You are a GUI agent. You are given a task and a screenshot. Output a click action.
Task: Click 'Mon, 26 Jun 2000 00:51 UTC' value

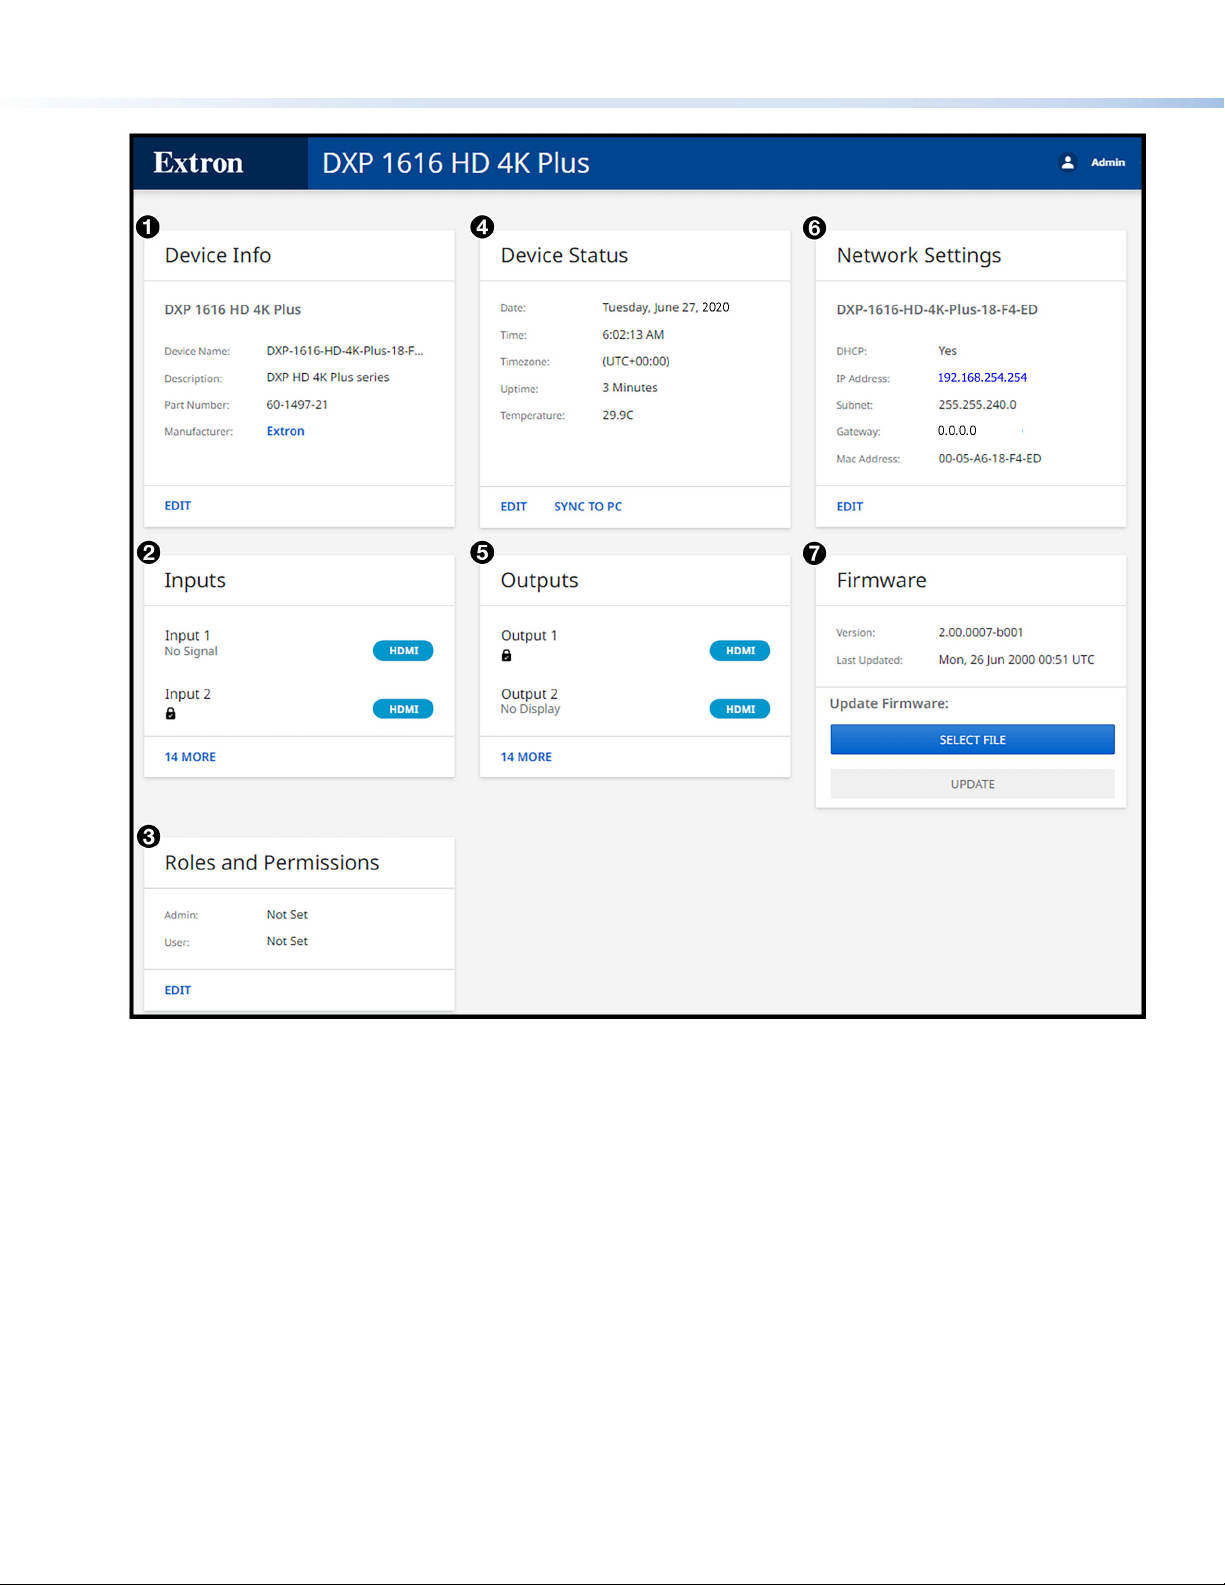1016,660
